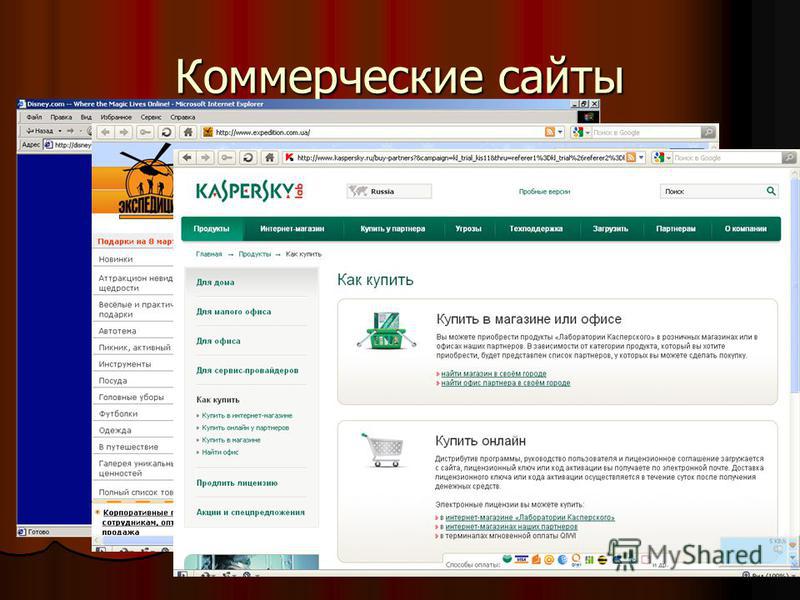Open О компании navigation tab
Viewport: 800px width, 600px height.
point(745,229)
